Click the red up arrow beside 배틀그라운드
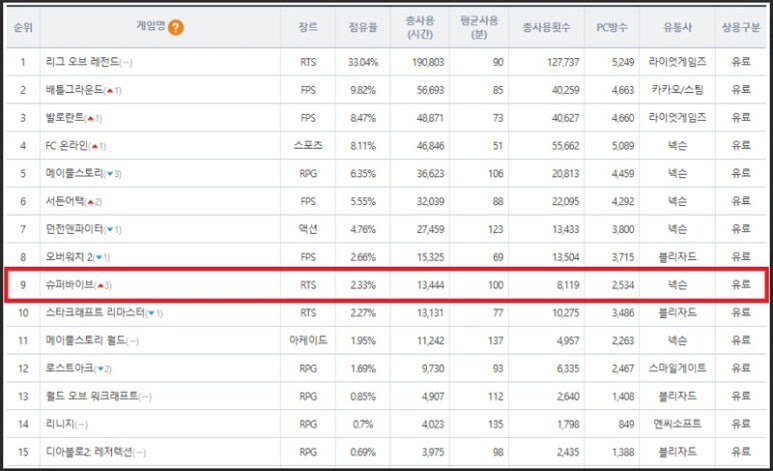773x471 pixels. 110,91
